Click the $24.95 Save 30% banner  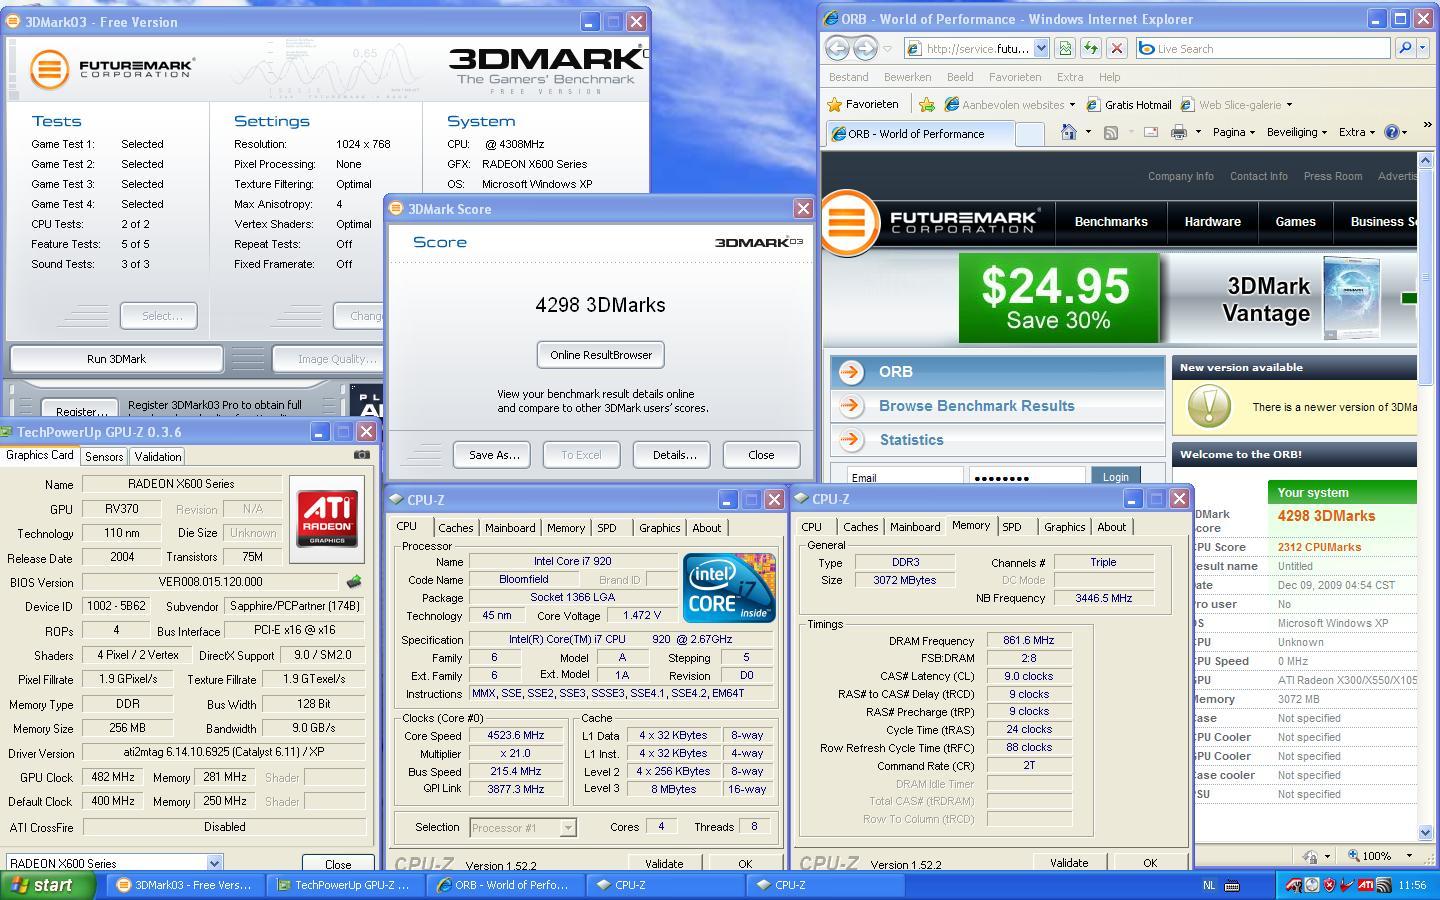1058,297
